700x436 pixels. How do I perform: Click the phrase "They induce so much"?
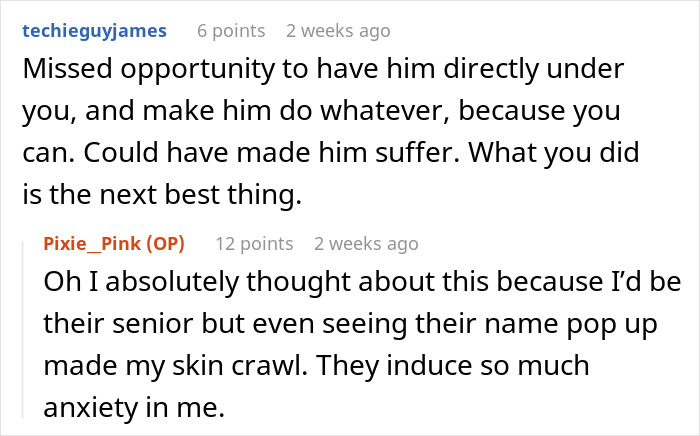click(454, 366)
